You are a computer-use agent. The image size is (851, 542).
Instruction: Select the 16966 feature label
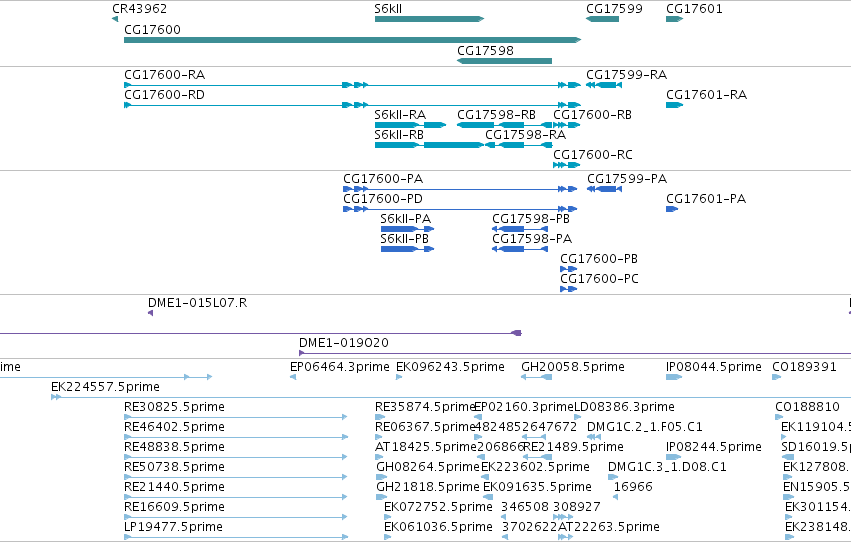(x=633, y=487)
